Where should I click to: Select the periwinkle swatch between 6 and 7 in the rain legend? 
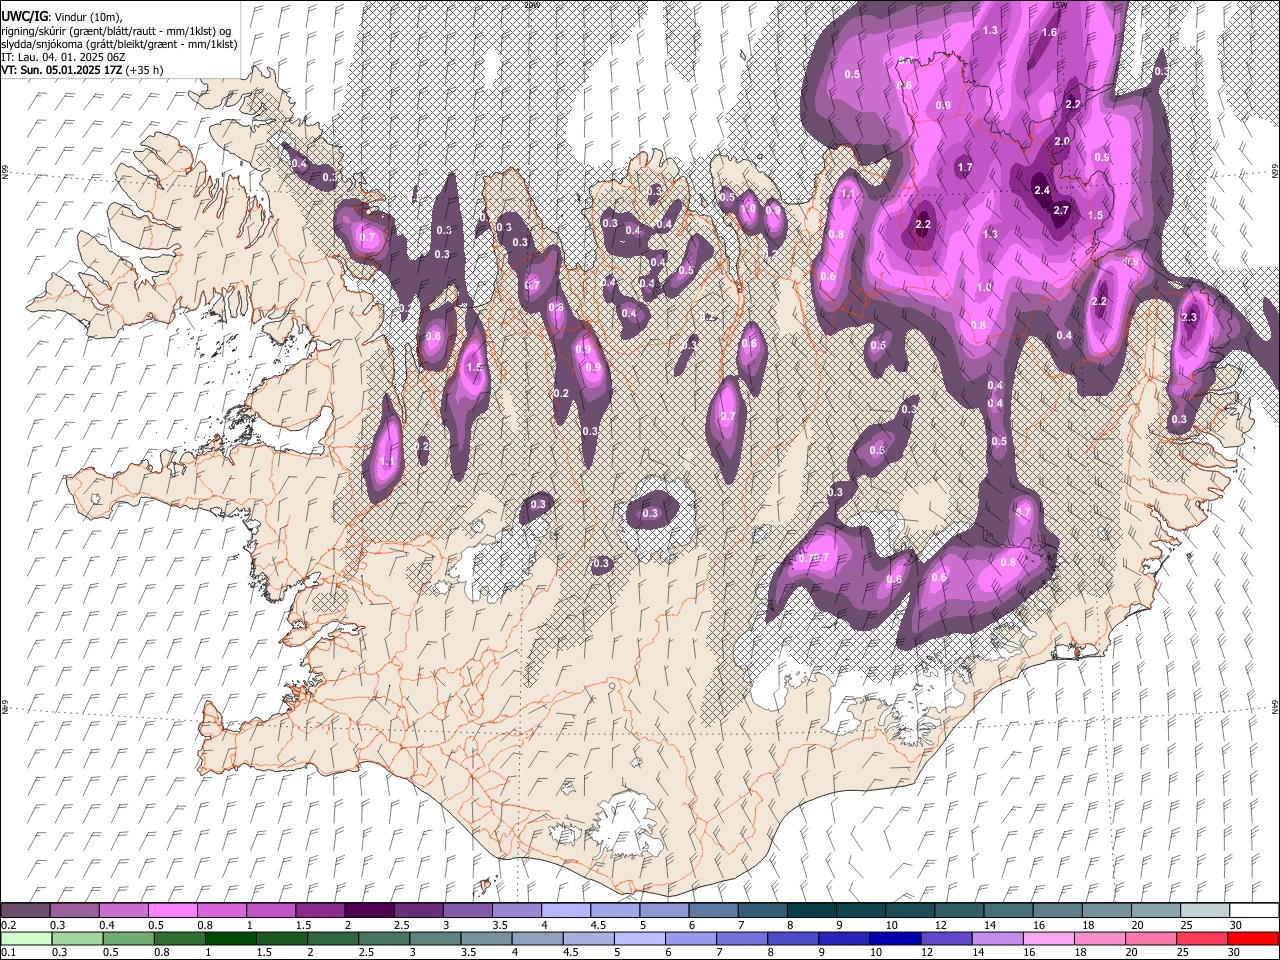691,938
